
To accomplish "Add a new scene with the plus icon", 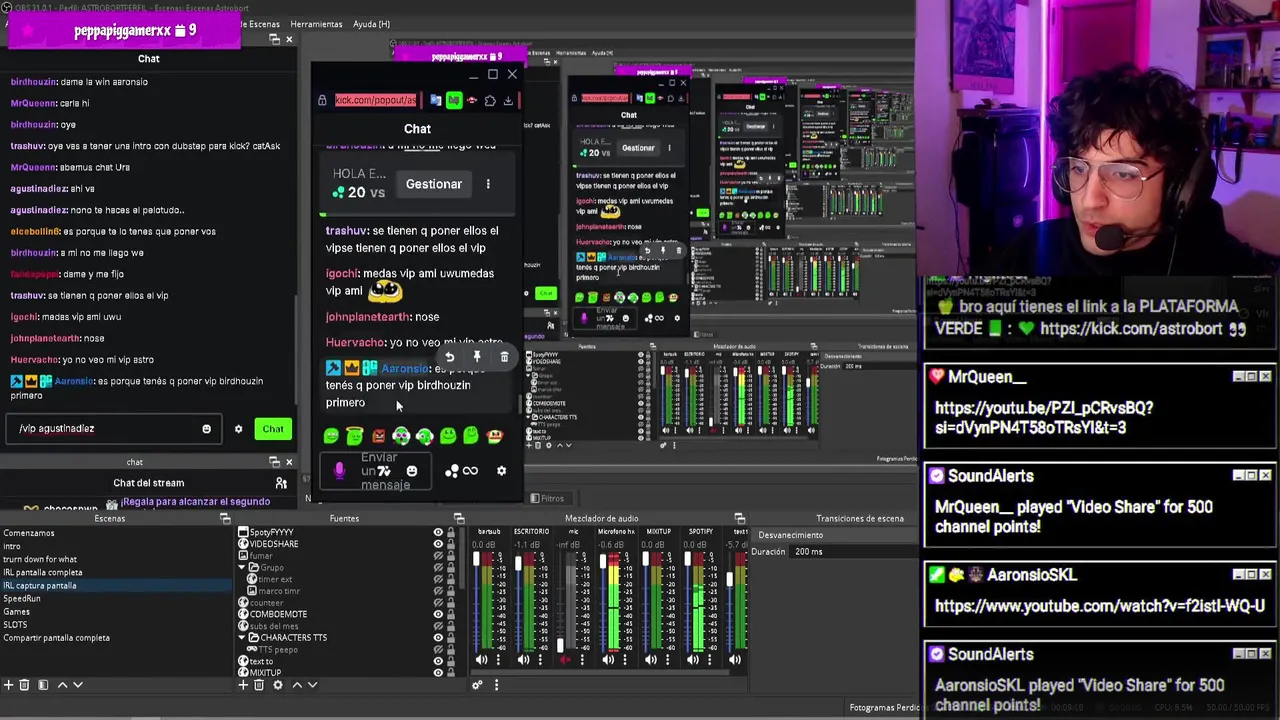I will coord(9,685).
